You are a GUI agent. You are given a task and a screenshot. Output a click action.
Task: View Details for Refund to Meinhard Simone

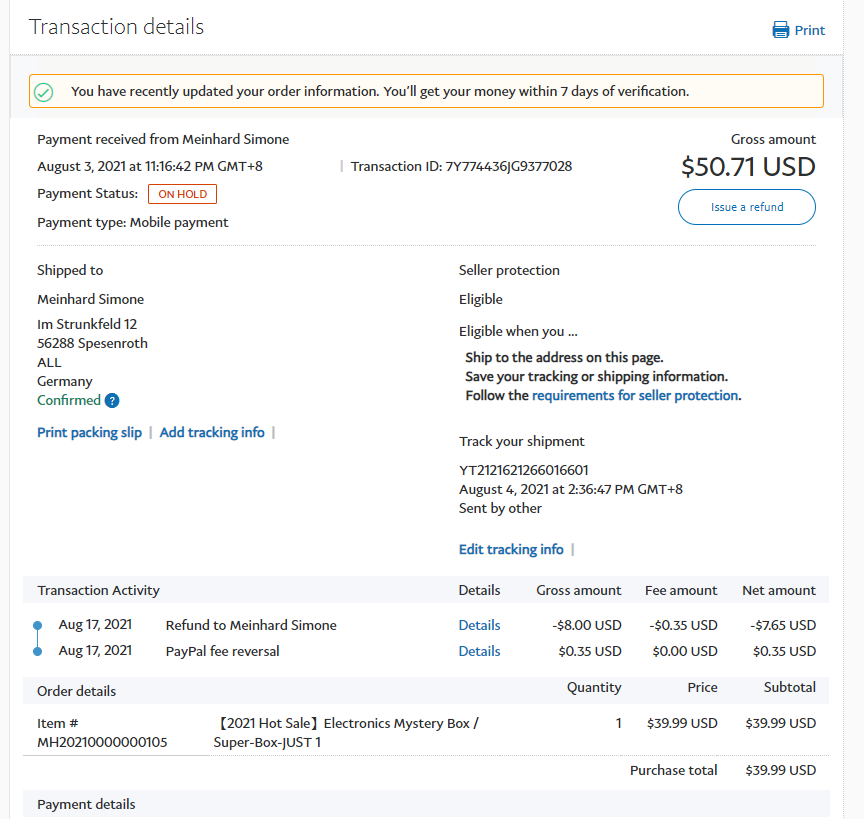479,626
